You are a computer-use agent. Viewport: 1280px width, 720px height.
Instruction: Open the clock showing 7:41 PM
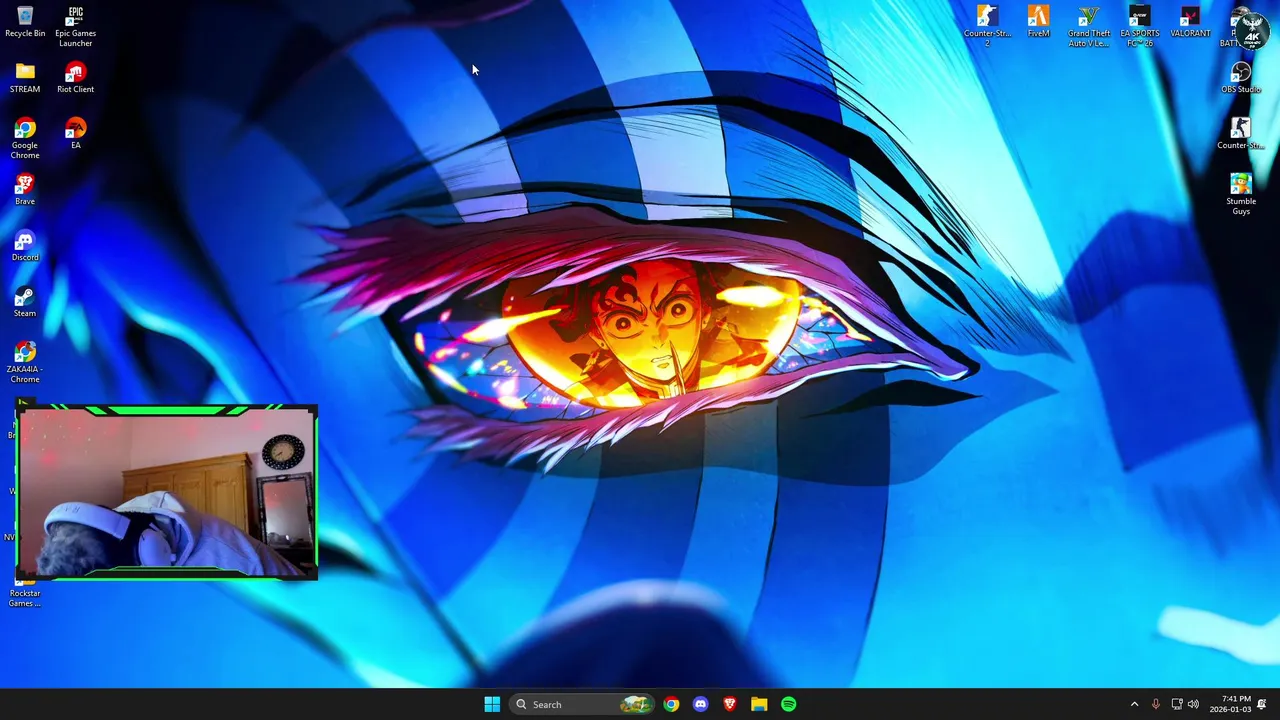(1231, 704)
